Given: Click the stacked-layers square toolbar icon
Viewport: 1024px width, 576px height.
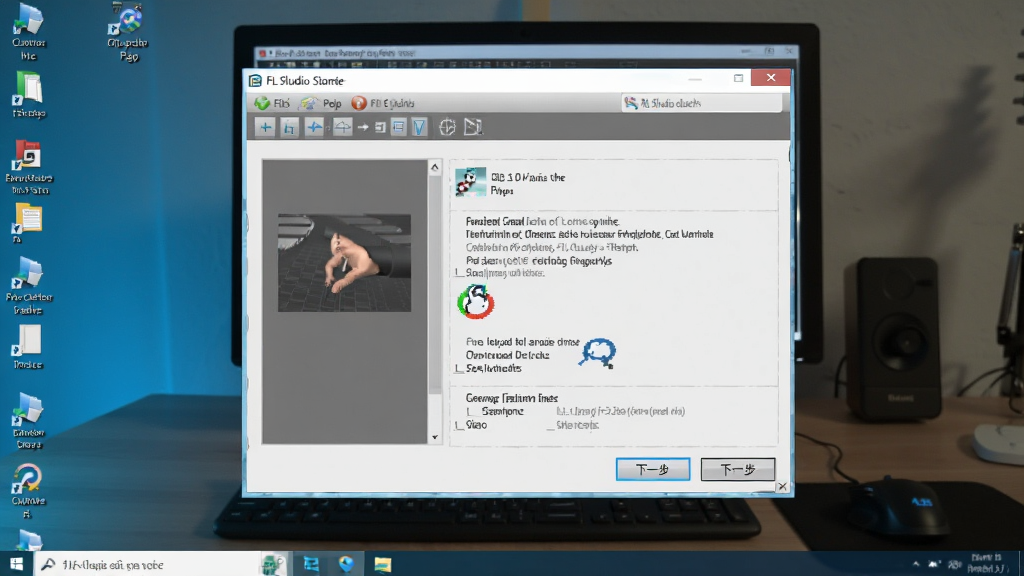Looking at the screenshot, I should [x=398, y=127].
